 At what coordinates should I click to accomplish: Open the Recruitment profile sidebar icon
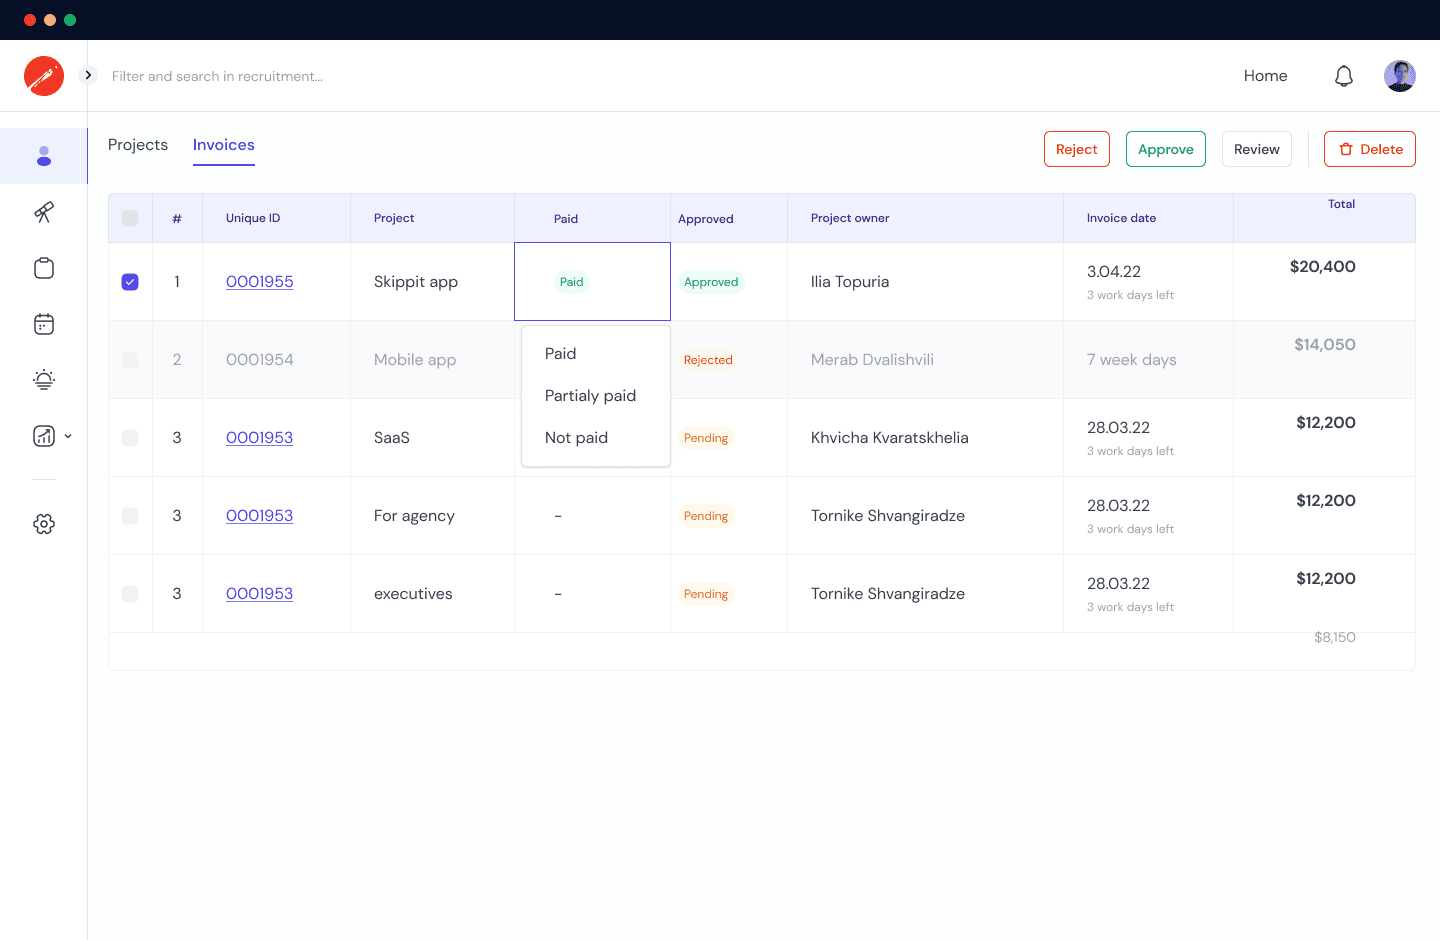pos(44,156)
